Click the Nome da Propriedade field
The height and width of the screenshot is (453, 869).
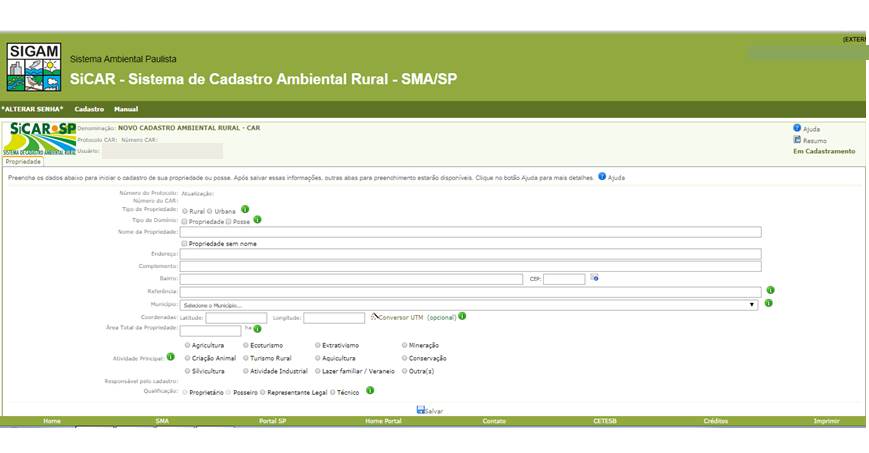click(x=471, y=232)
